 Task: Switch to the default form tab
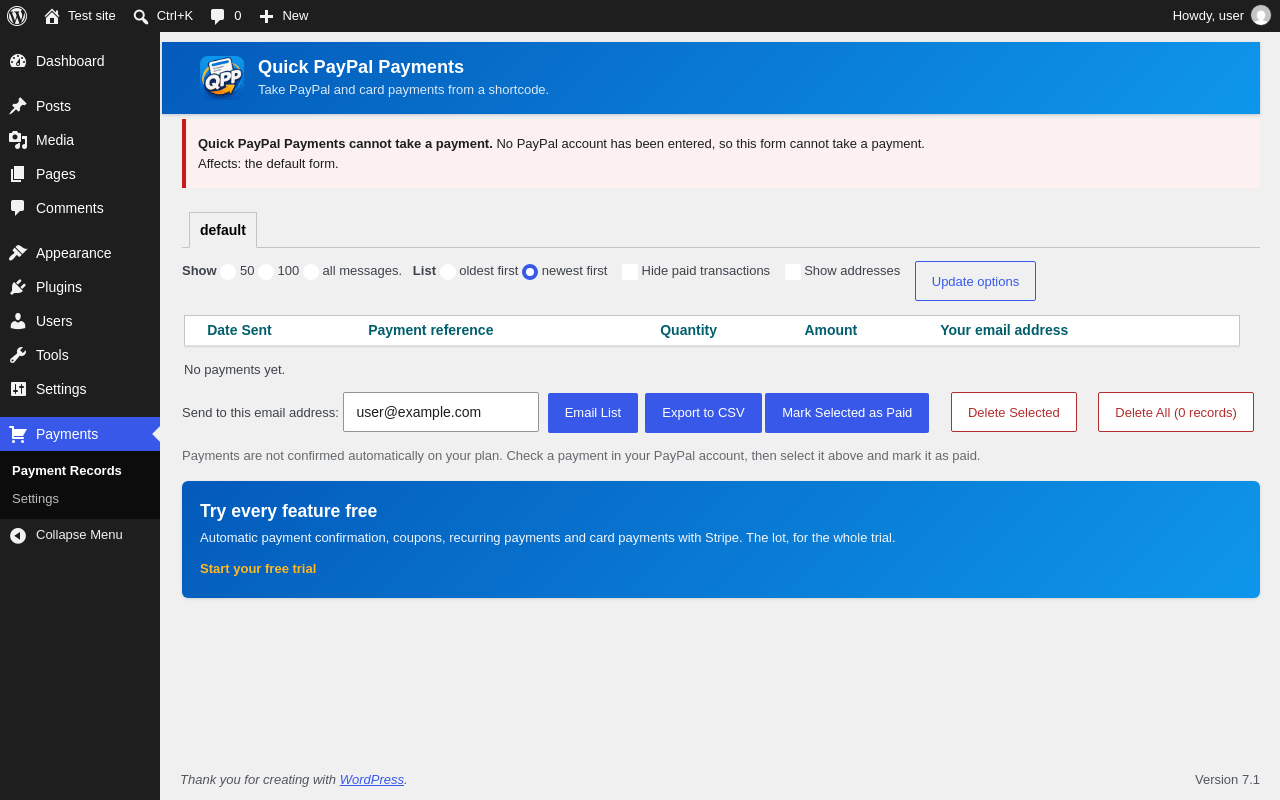(223, 230)
